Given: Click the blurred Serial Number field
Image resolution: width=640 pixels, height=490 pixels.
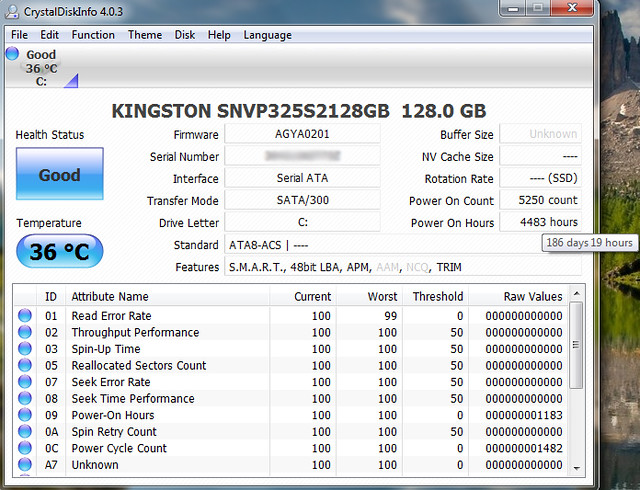Looking at the screenshot, I should 302,156.
